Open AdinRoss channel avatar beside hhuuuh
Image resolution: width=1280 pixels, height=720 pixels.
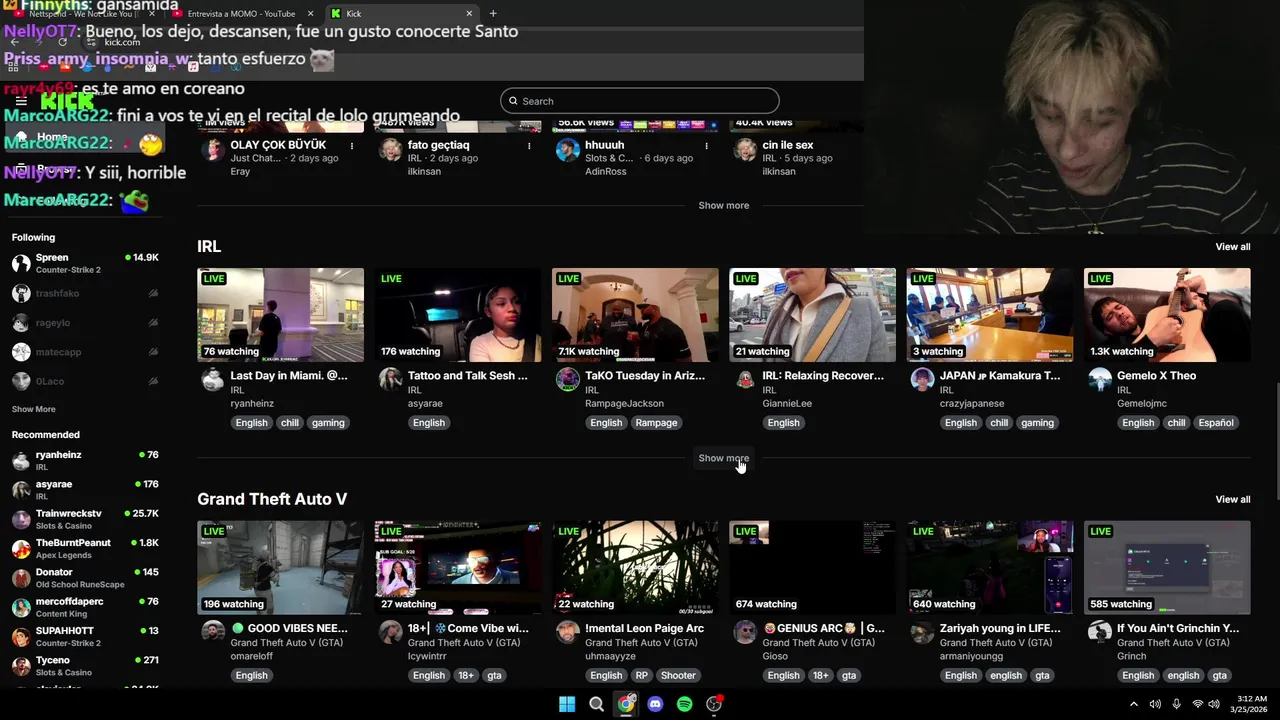568,150
